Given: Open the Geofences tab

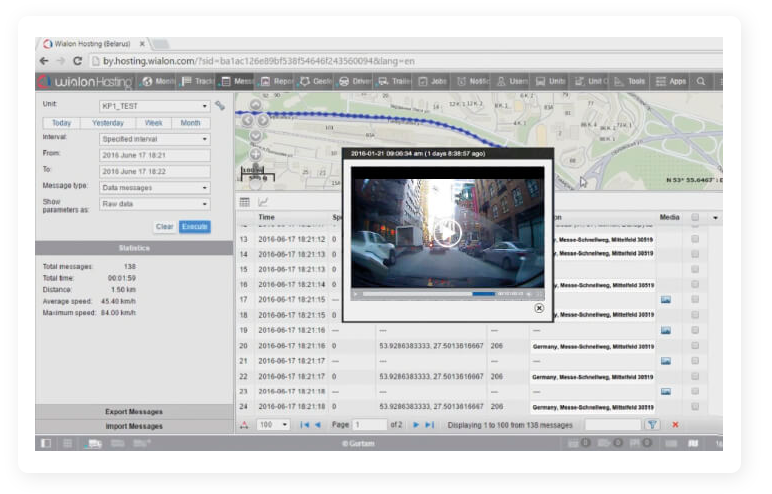Looking at the screenshot, I should click(315, 82).
